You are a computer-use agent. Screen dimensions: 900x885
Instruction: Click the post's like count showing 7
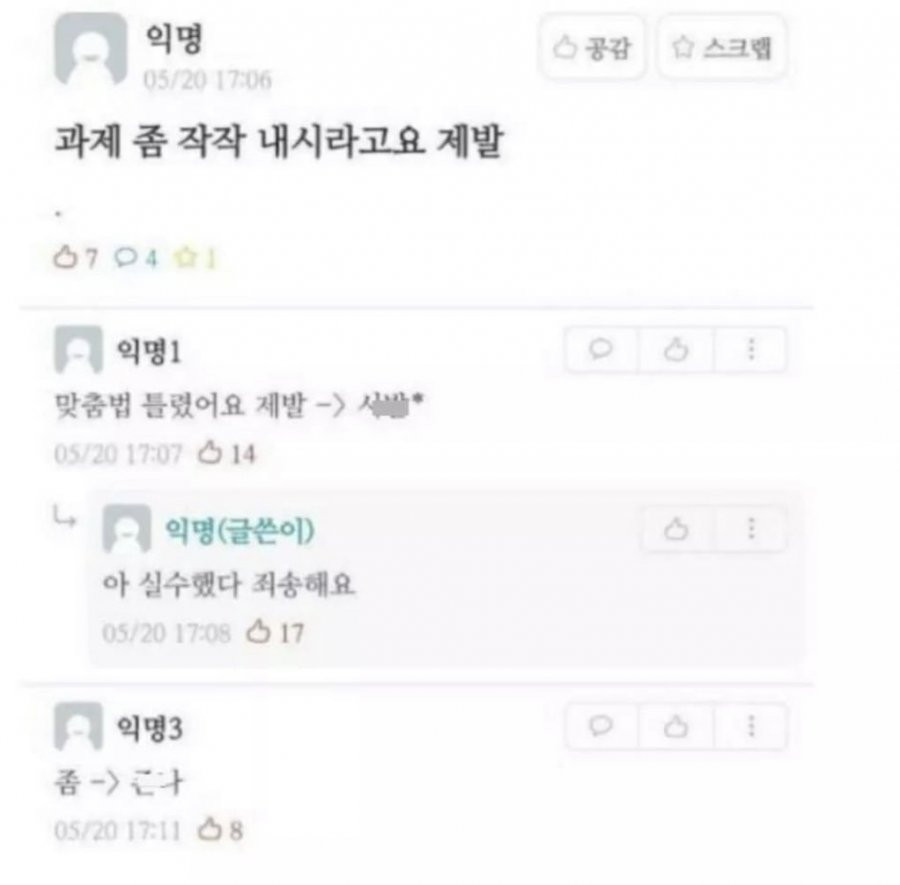click(x=76, y=258)
